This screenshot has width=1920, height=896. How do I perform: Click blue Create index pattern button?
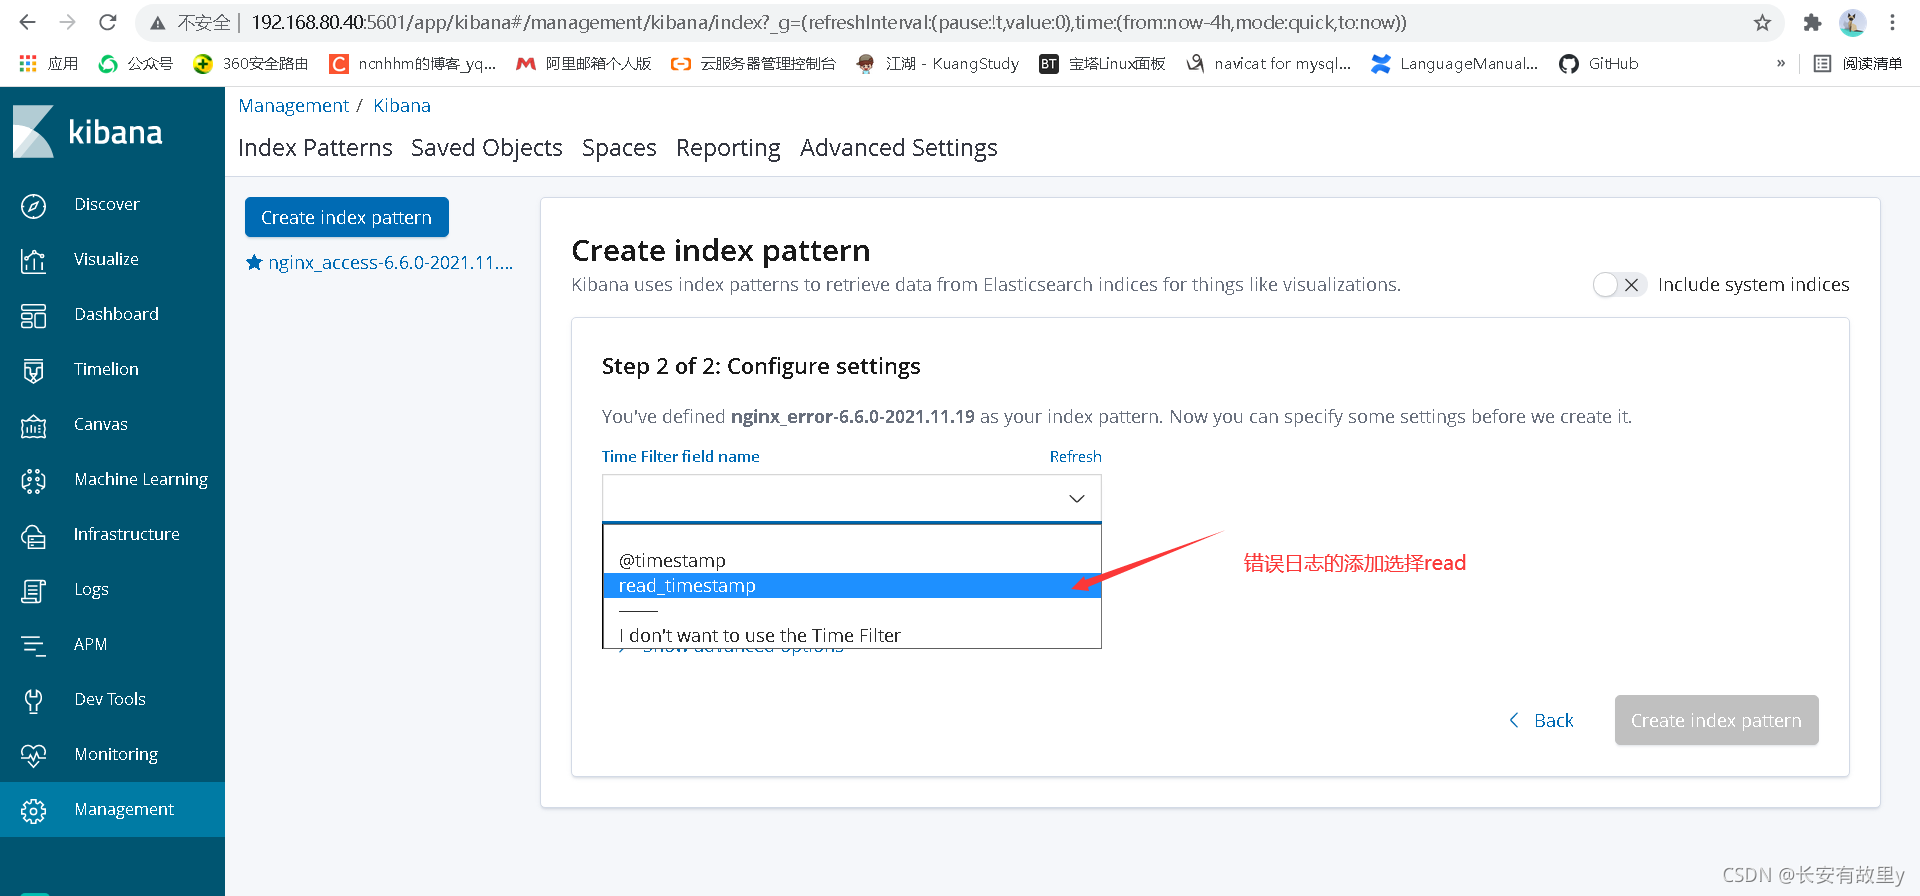coord(347,217)
